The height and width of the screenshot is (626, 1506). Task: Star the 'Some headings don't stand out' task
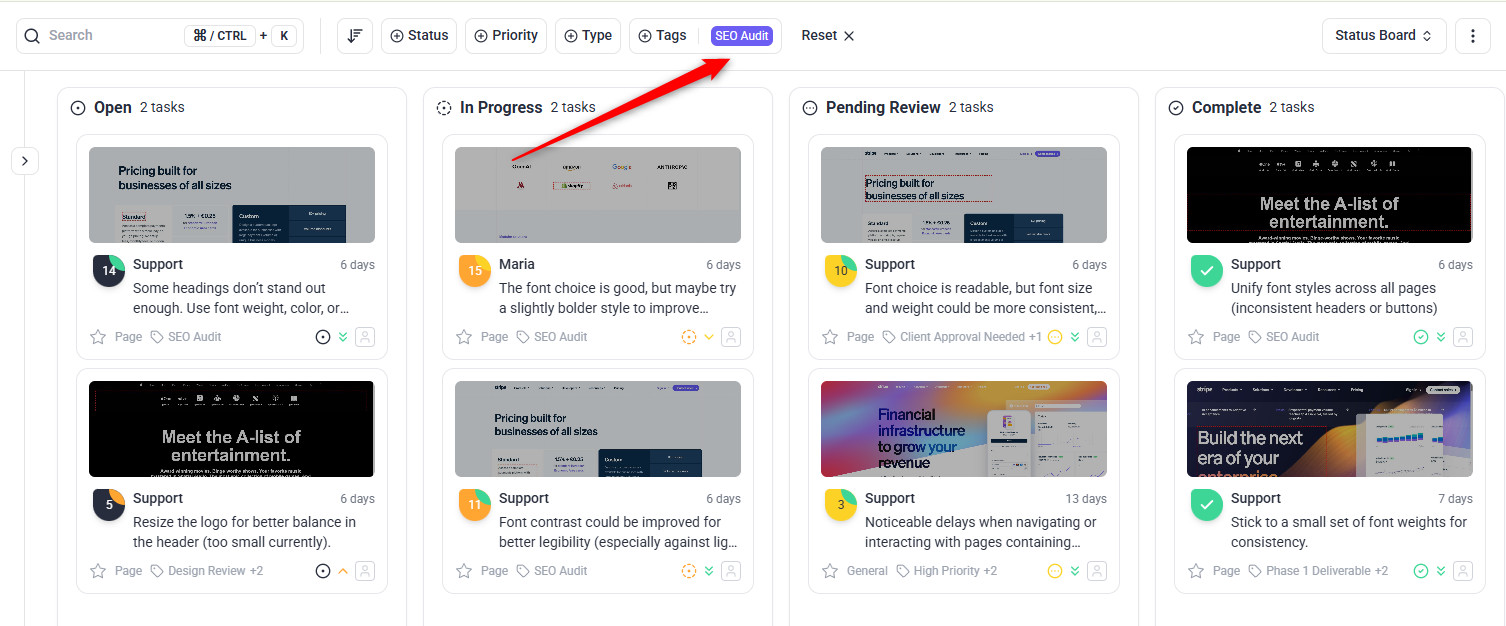[98, 337]
